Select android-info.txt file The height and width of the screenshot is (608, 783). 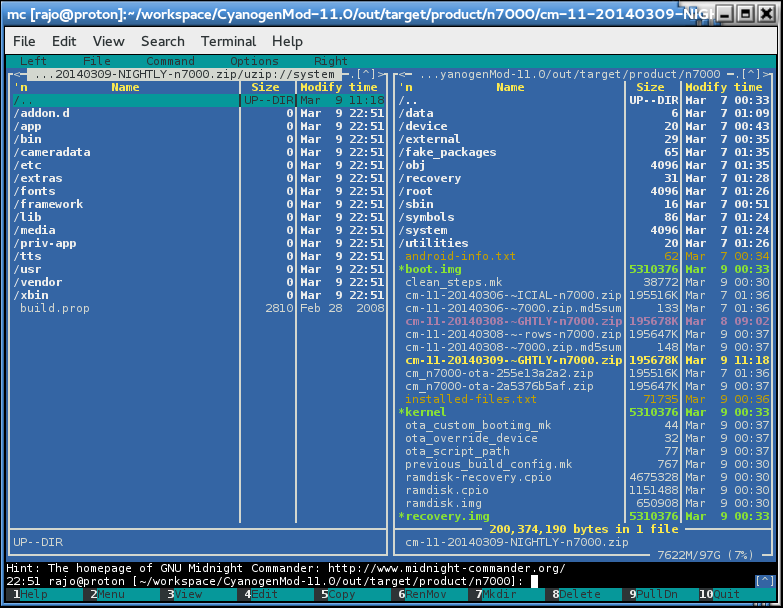click(584, 256)
